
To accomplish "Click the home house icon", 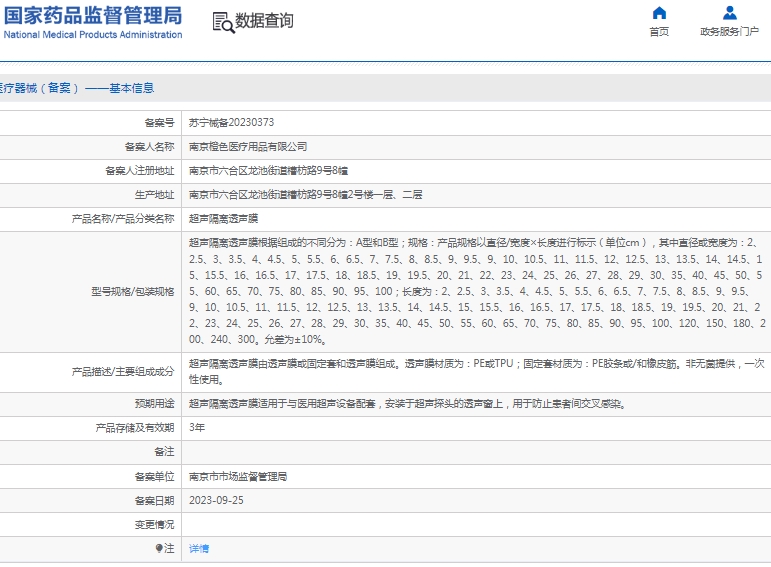I will point(659,13).
